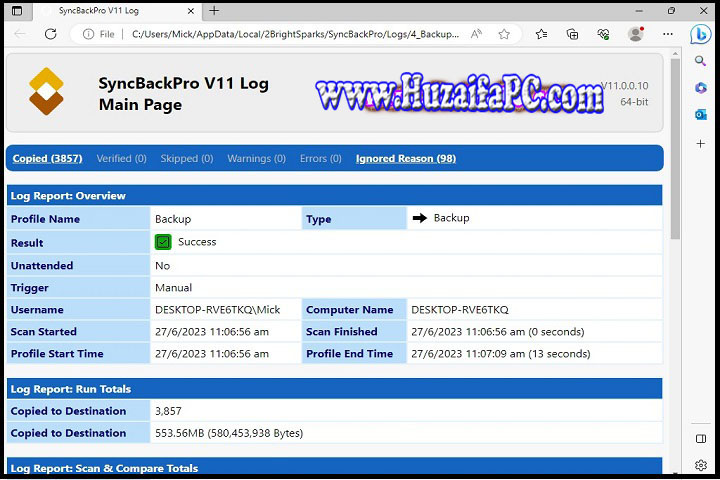
Task: Select the SyncBackPro V11 Log tab
Action: click(x=117, y=11)
